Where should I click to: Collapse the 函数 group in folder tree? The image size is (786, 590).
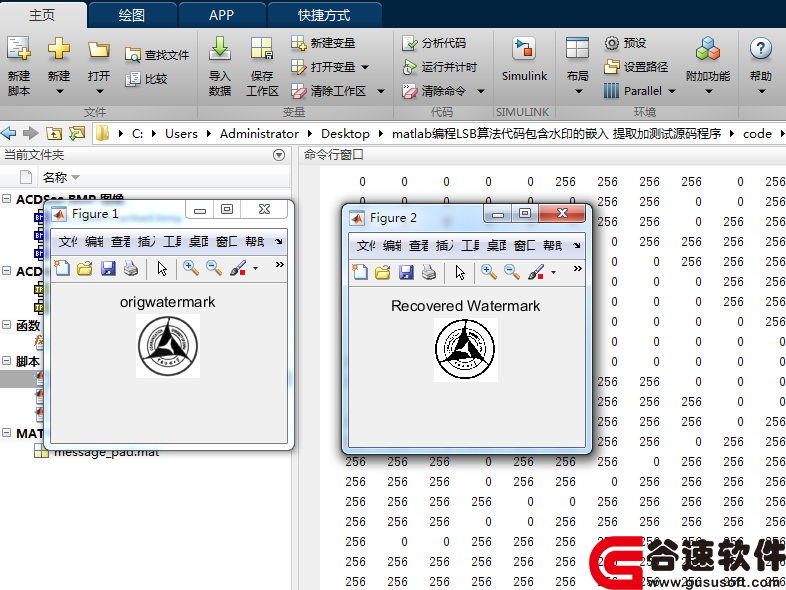[x=7, y=325]
